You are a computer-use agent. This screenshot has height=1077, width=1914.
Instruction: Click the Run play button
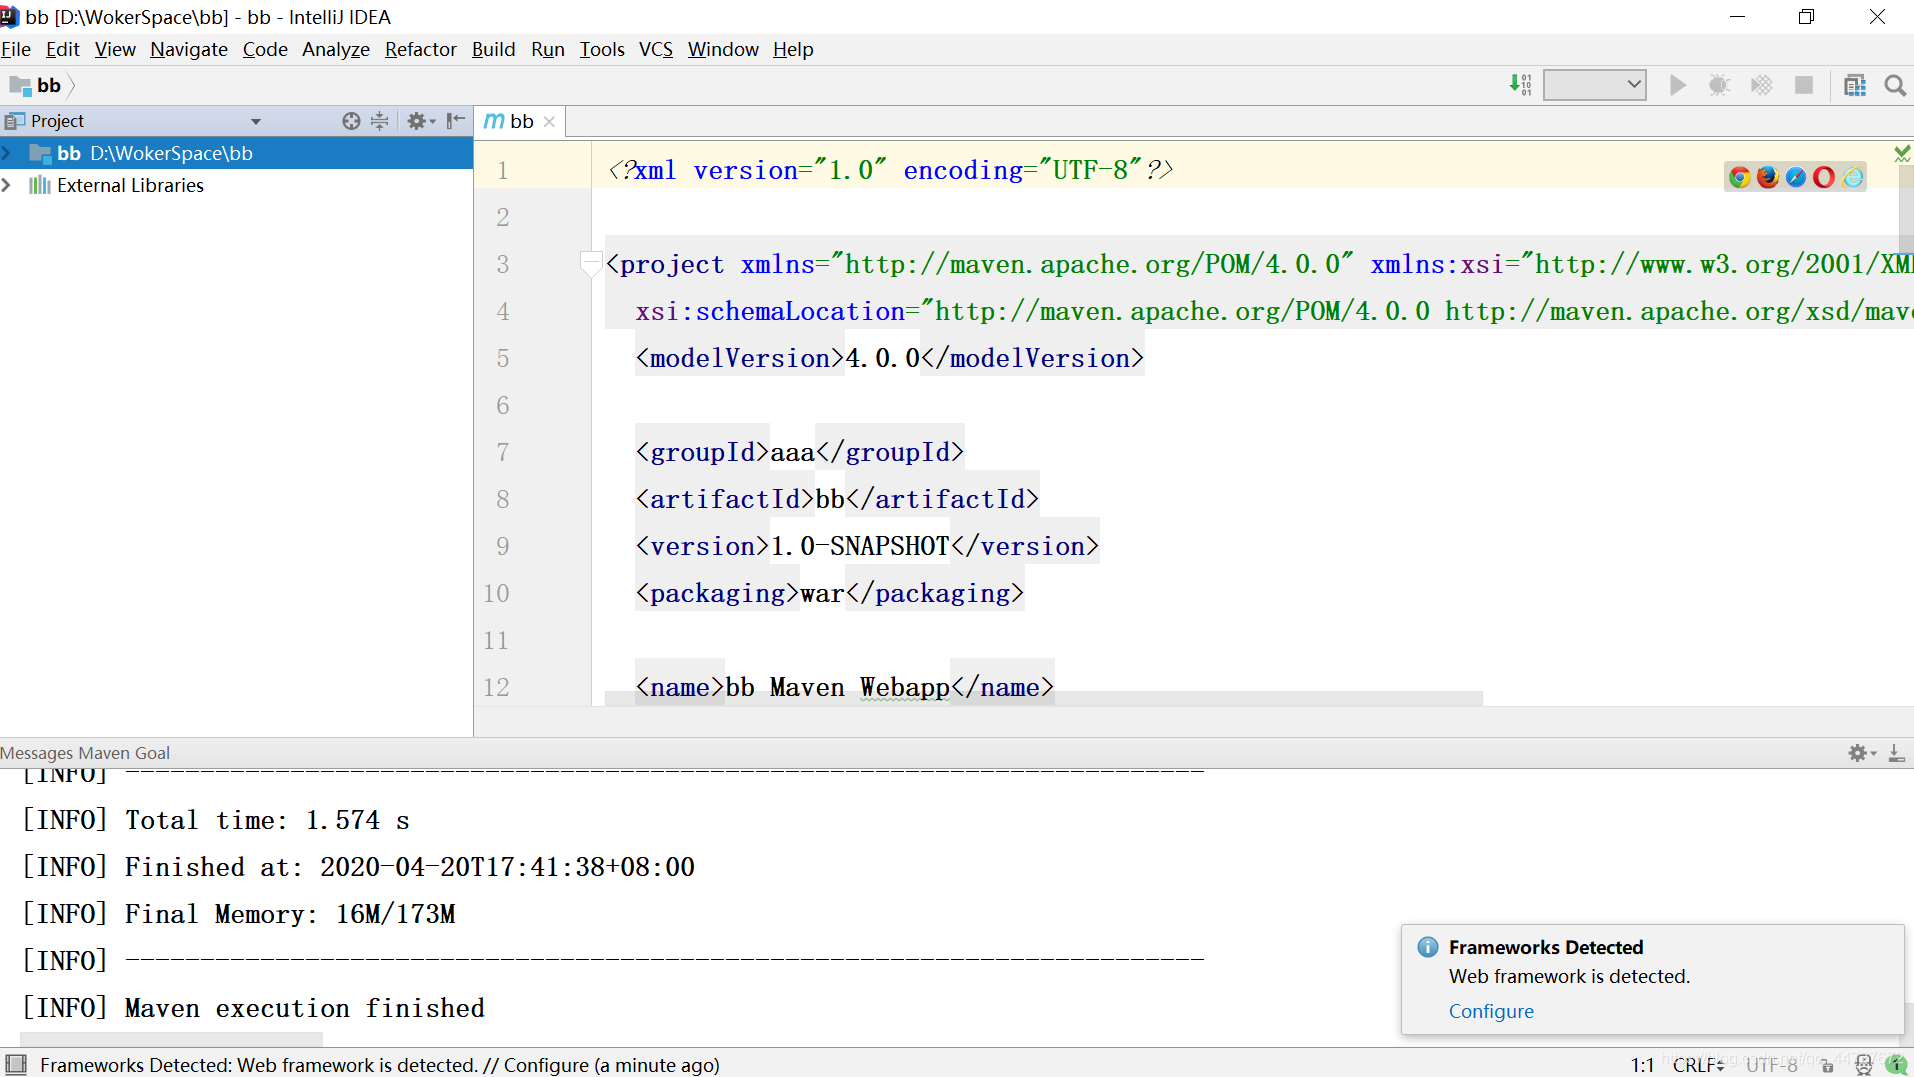(x=1678, y=85)
